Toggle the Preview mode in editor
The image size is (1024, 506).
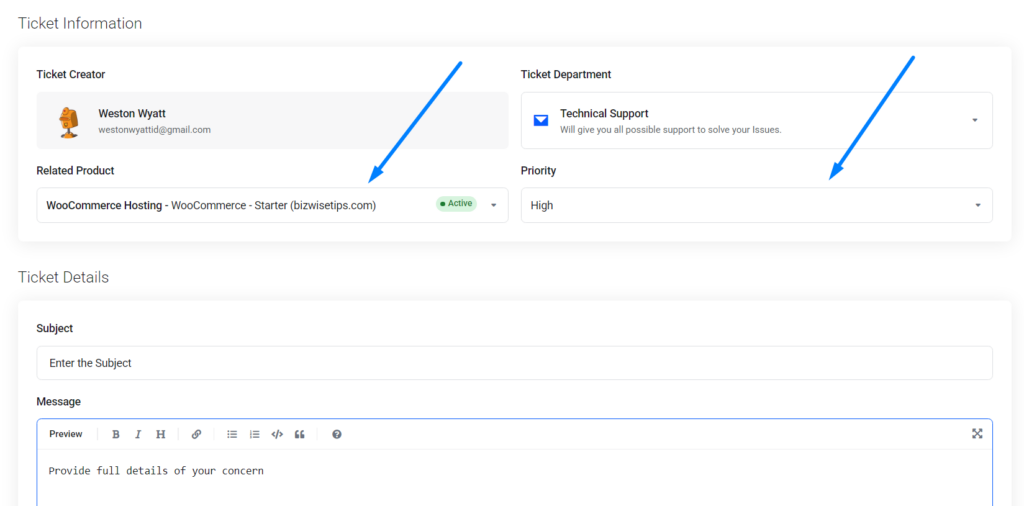coord(66,434)
